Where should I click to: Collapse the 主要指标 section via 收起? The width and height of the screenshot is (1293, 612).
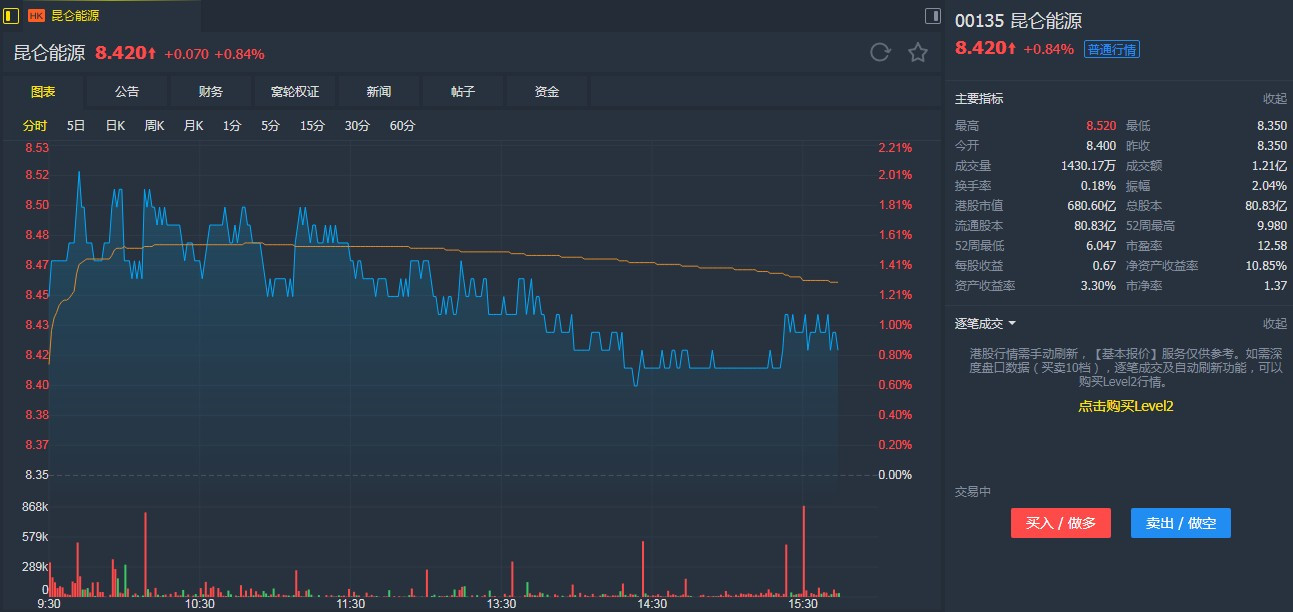(x=1275, y=98)
